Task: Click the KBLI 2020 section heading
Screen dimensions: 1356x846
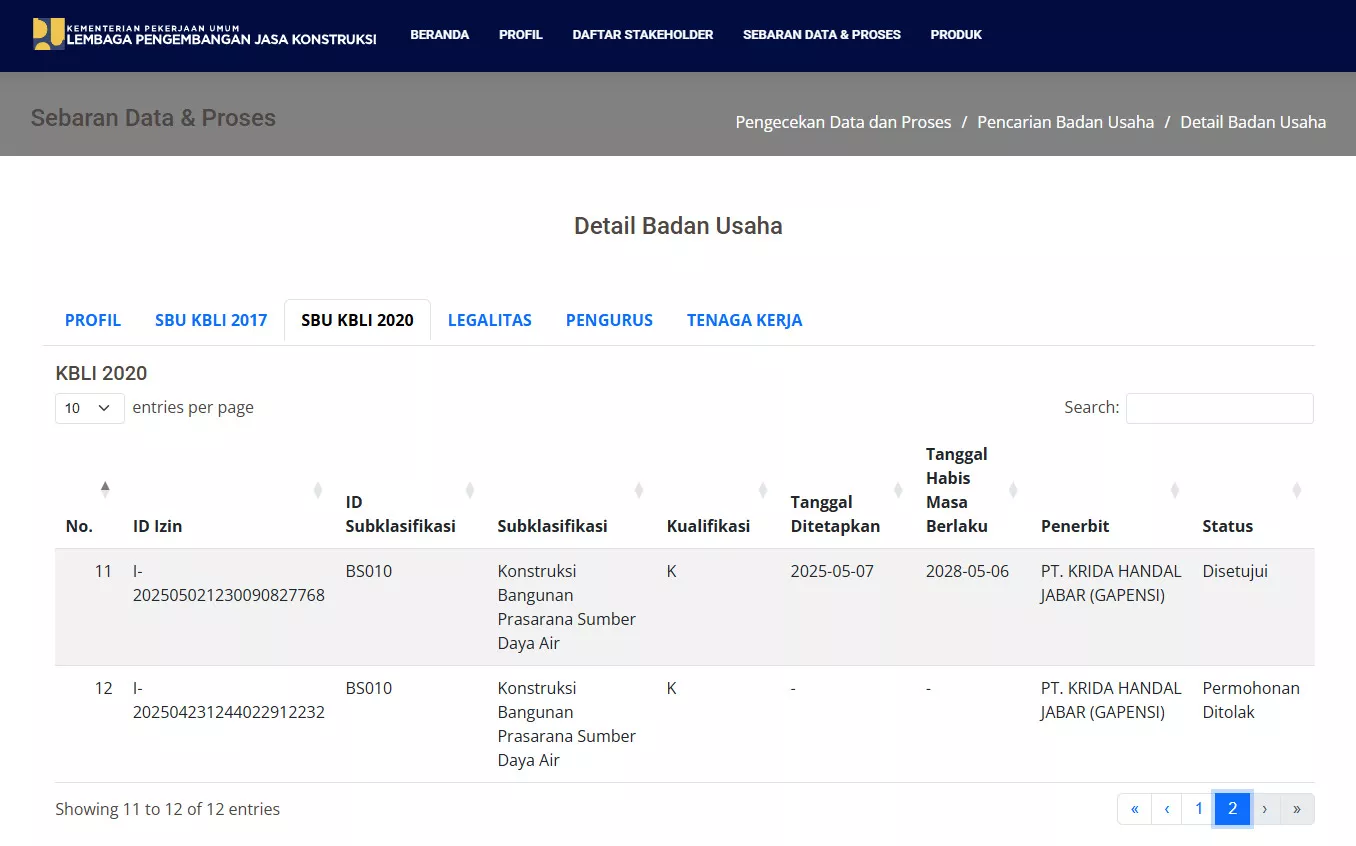Action: 101,373
